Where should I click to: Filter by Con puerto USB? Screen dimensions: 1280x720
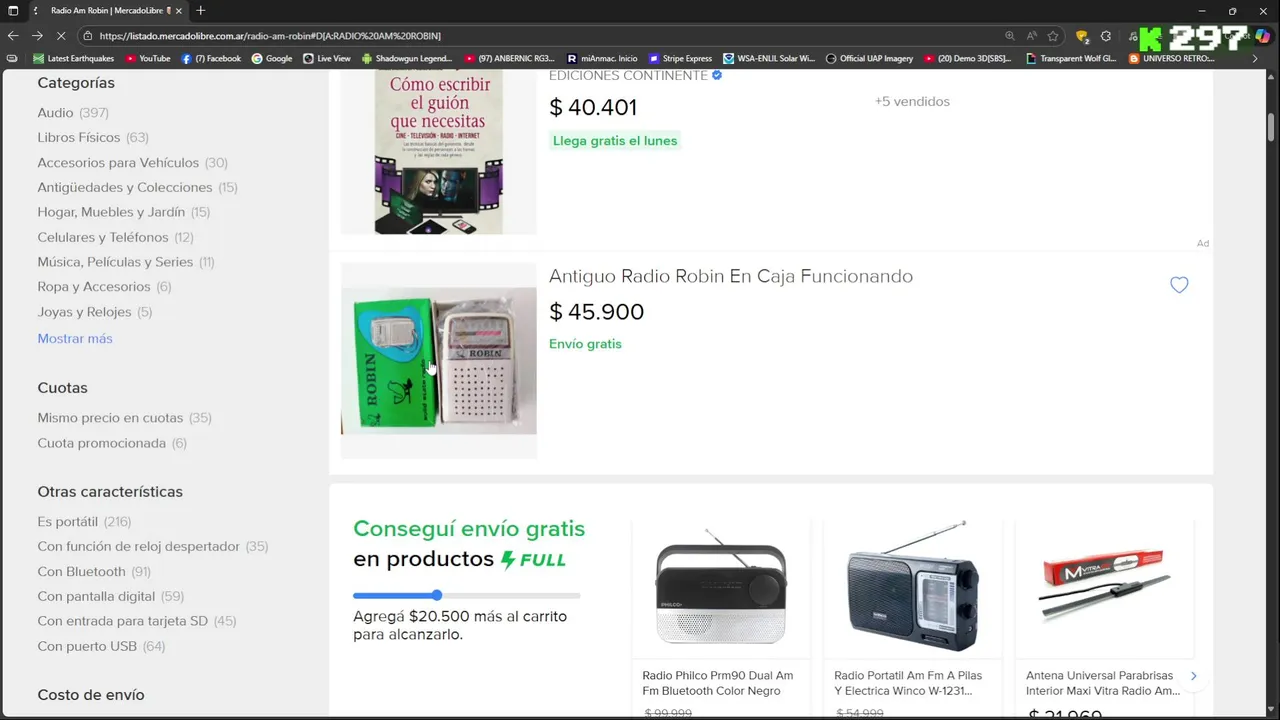[101, 646]
